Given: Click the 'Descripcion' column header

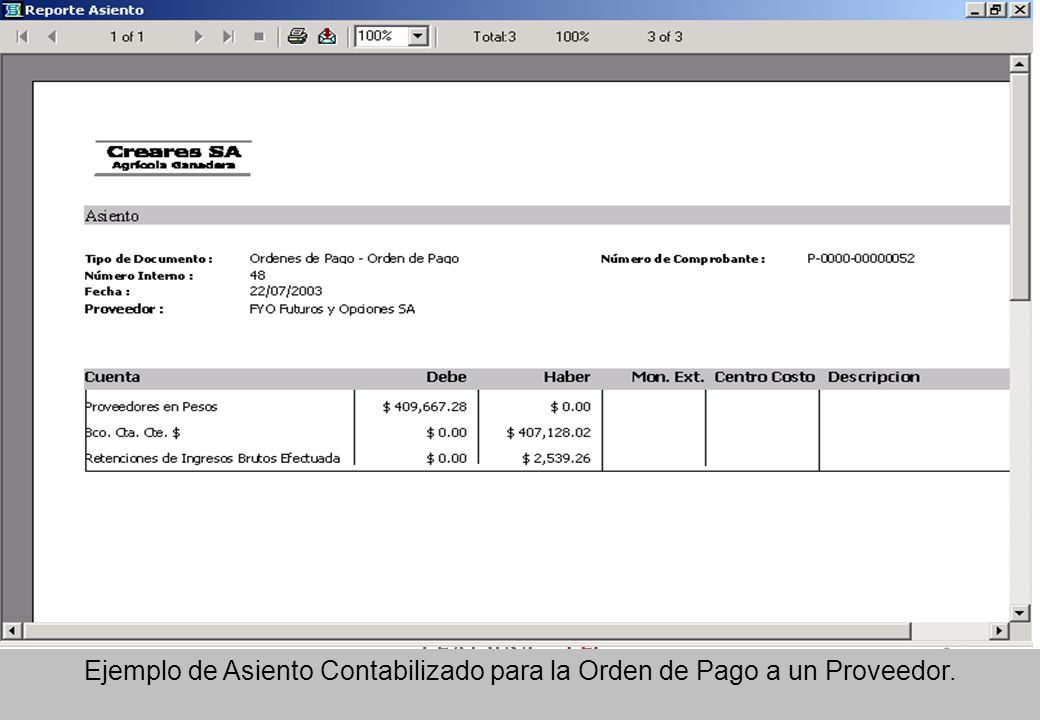Looking at the screenshot, I should tap(874, 377).
